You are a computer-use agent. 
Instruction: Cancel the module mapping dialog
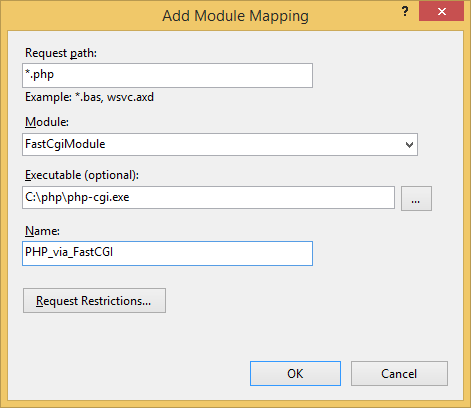point(399,374)
